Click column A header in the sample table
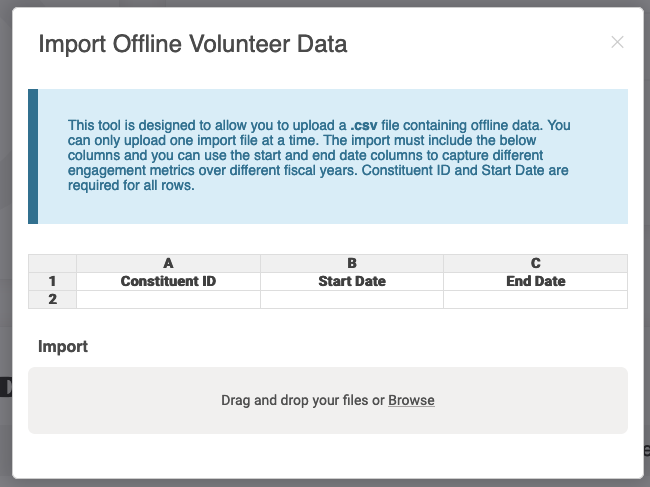 (x=168, y=264)
